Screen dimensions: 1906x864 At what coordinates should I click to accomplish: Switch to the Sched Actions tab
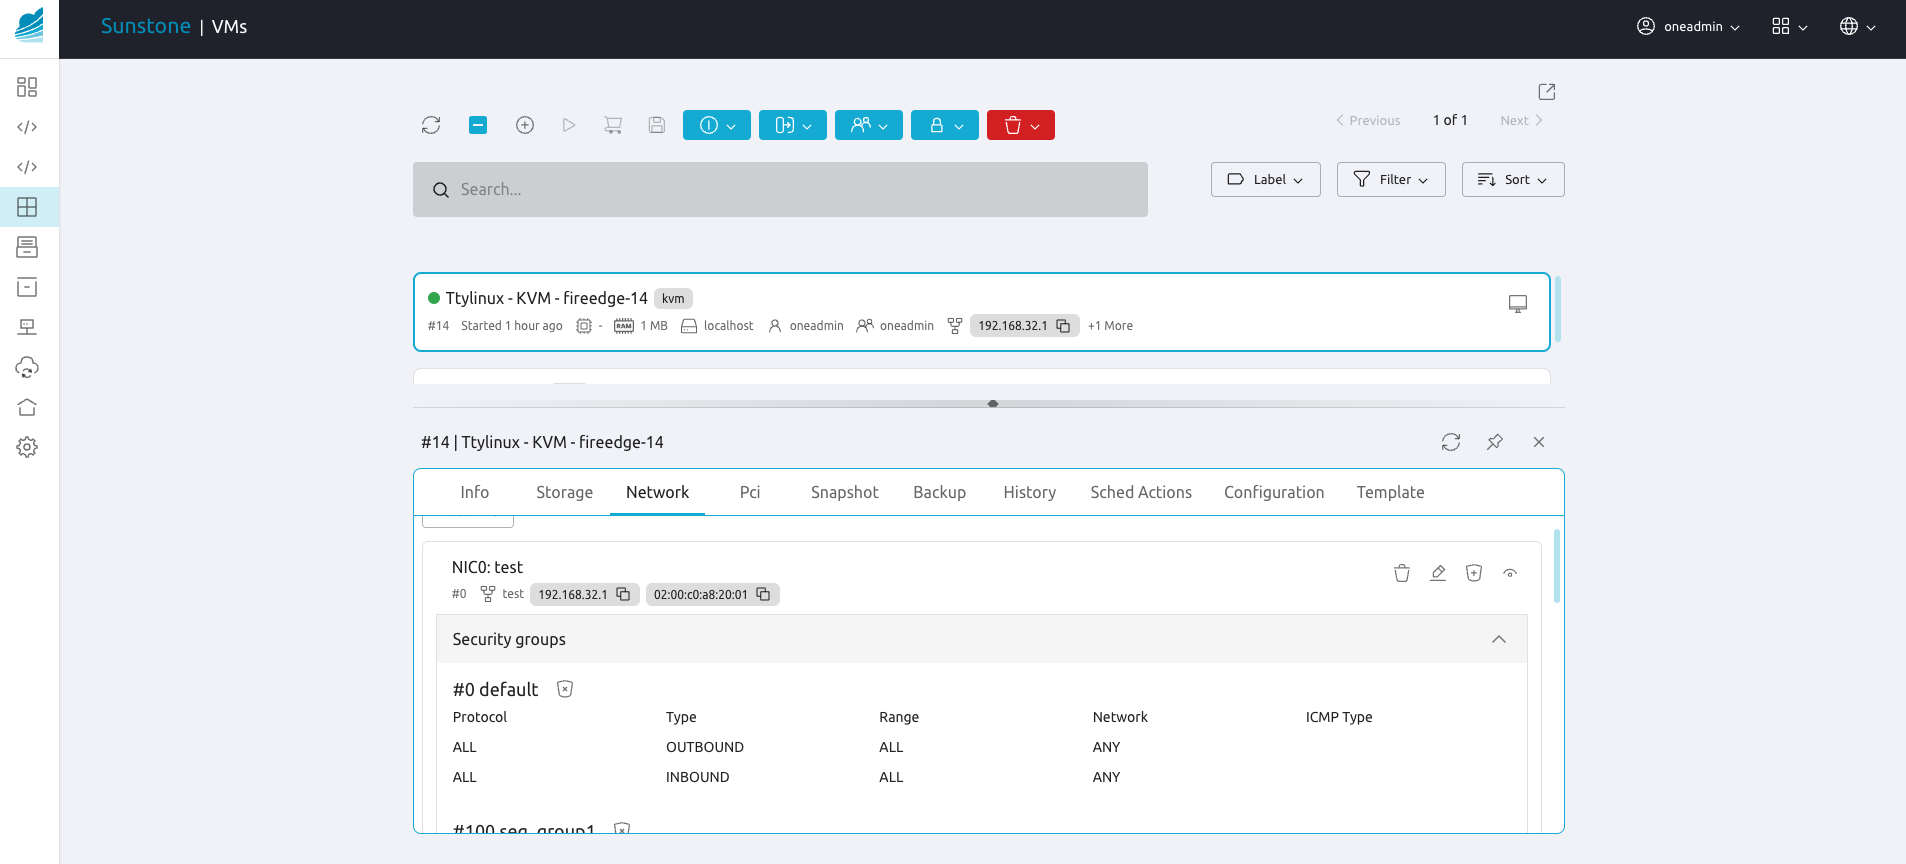click(1141, 493)
